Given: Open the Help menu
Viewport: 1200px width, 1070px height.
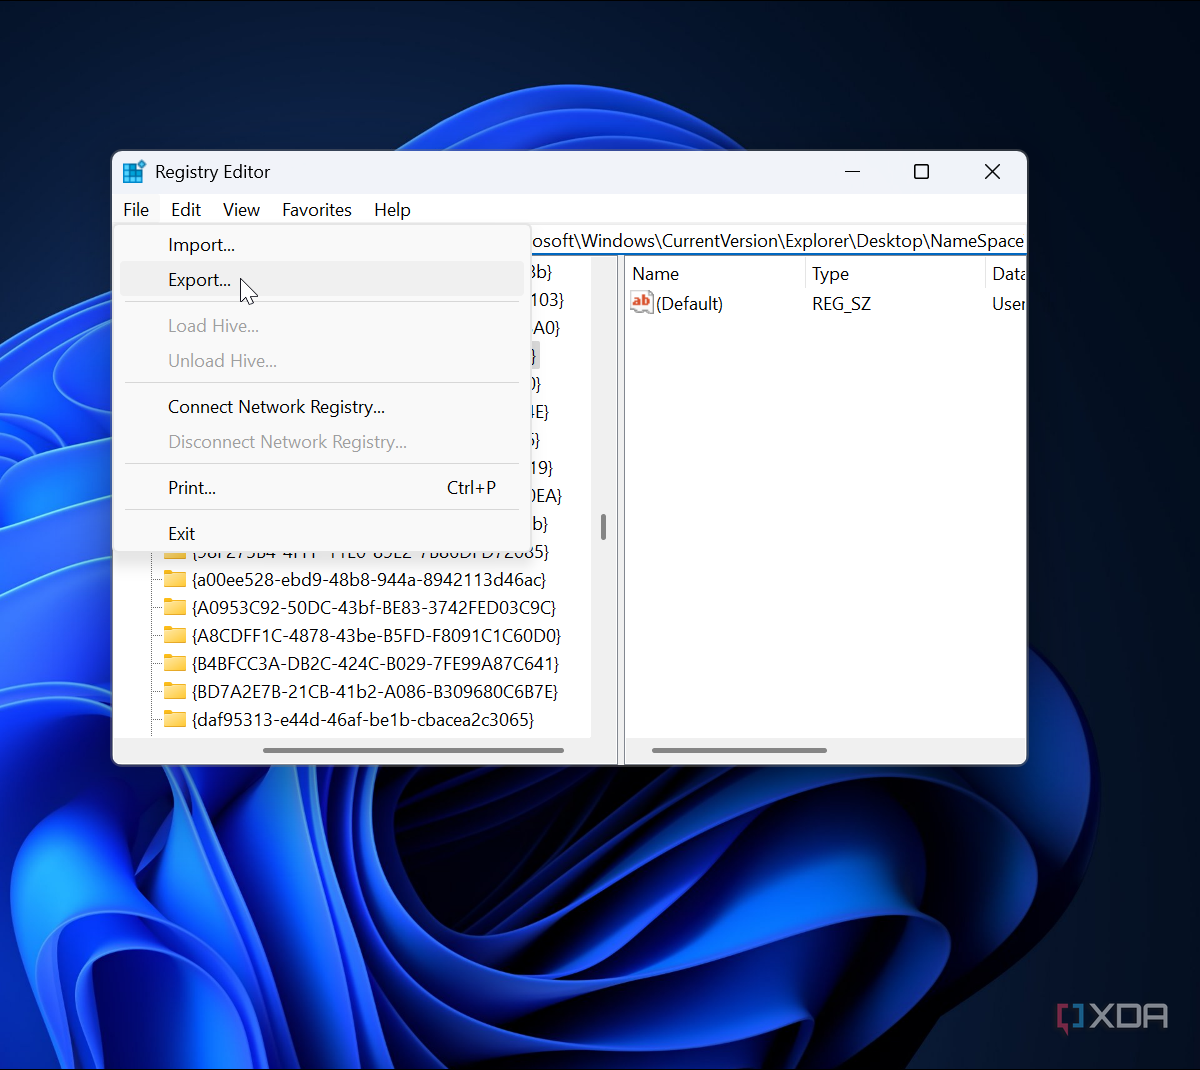Looking at the screenshot, I should 392,210.
